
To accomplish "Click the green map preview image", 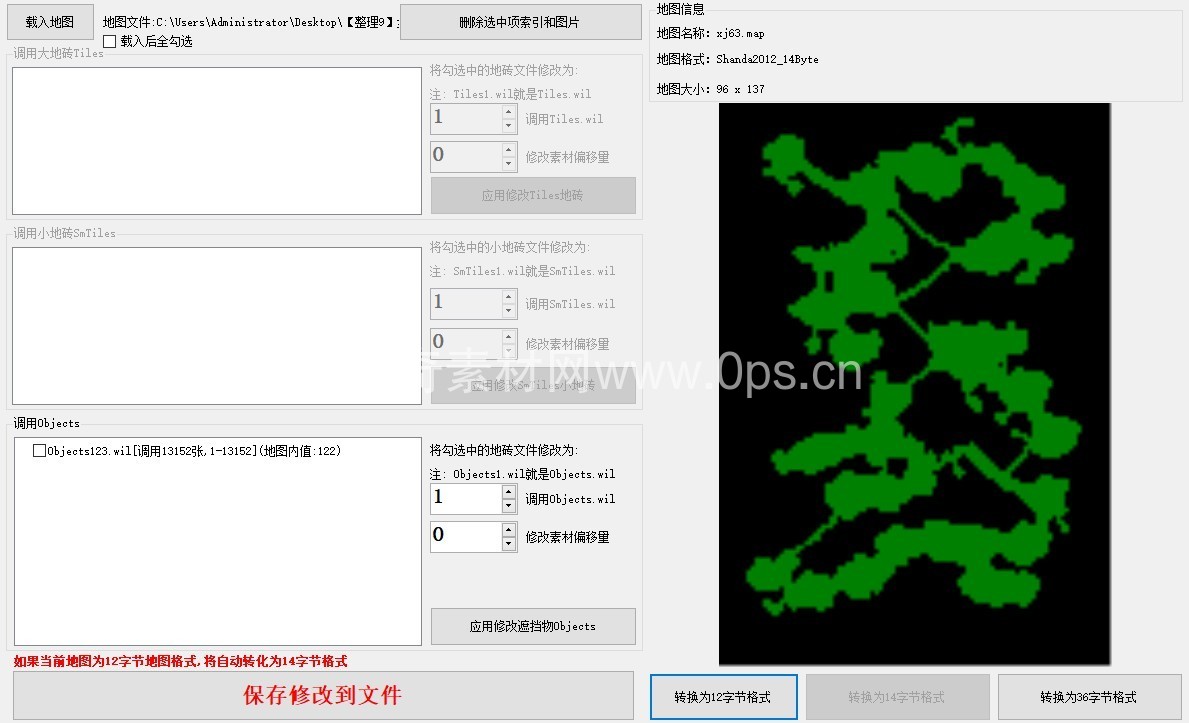I will coord(914,383).
